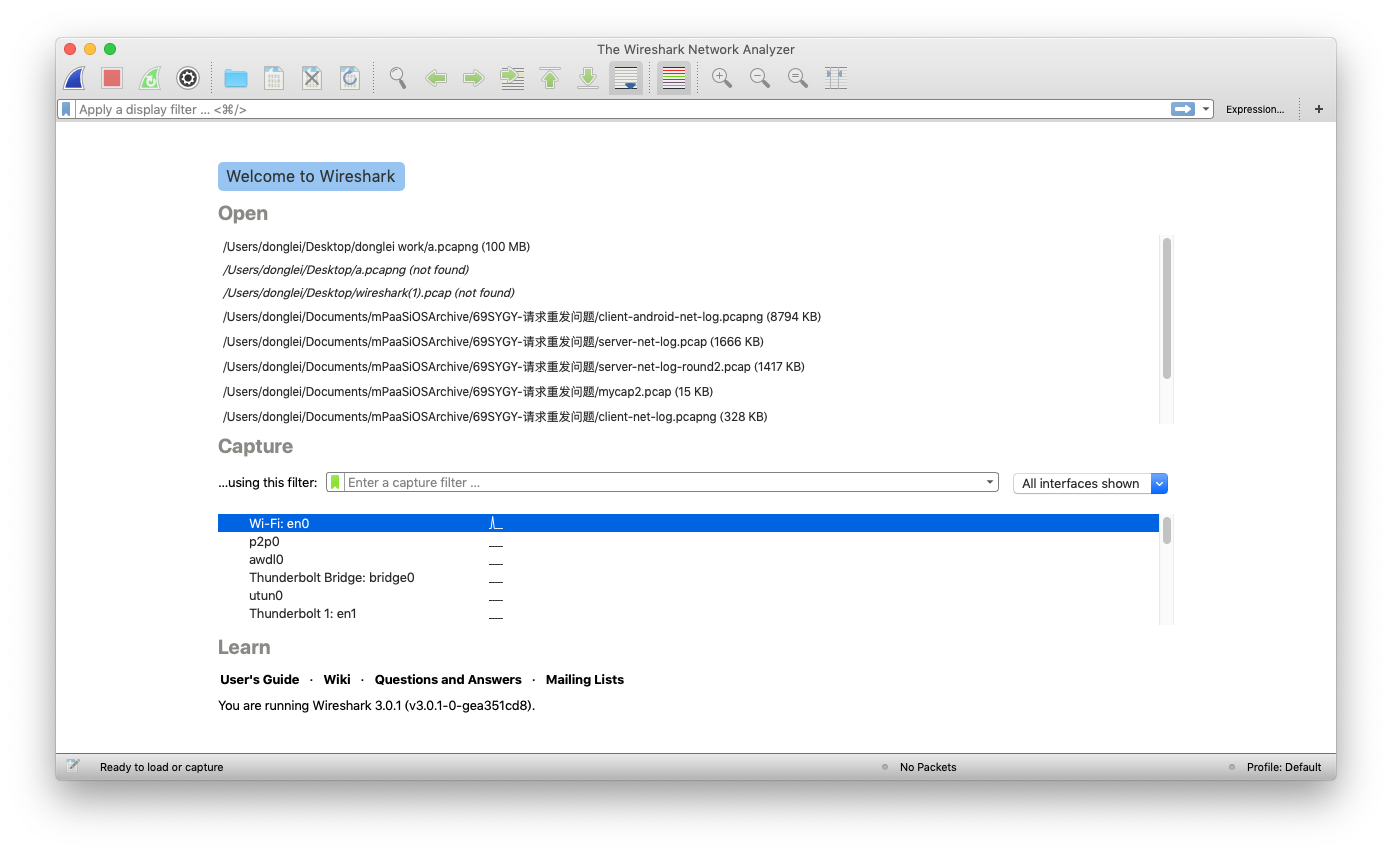Close this capture file icon
The image size is (1392, 854).
click(312, 78)
